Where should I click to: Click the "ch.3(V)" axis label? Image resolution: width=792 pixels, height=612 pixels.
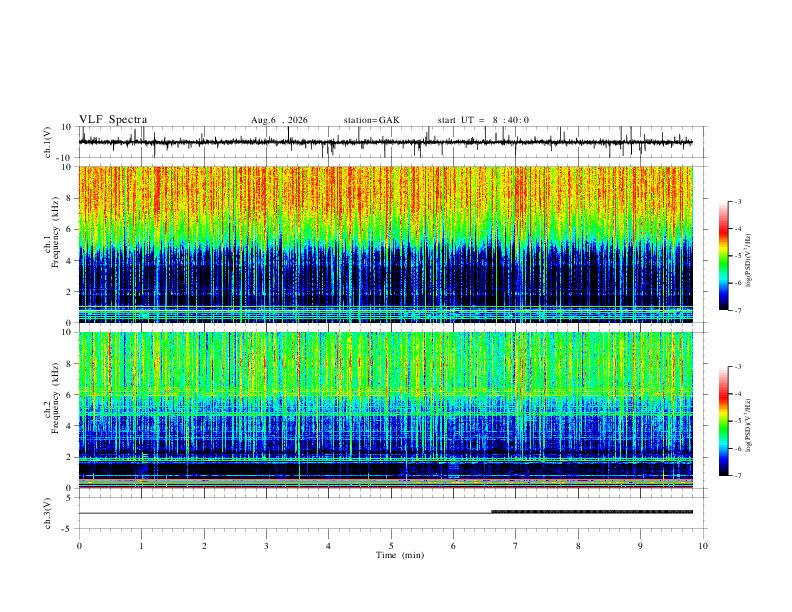pos(48,514)
